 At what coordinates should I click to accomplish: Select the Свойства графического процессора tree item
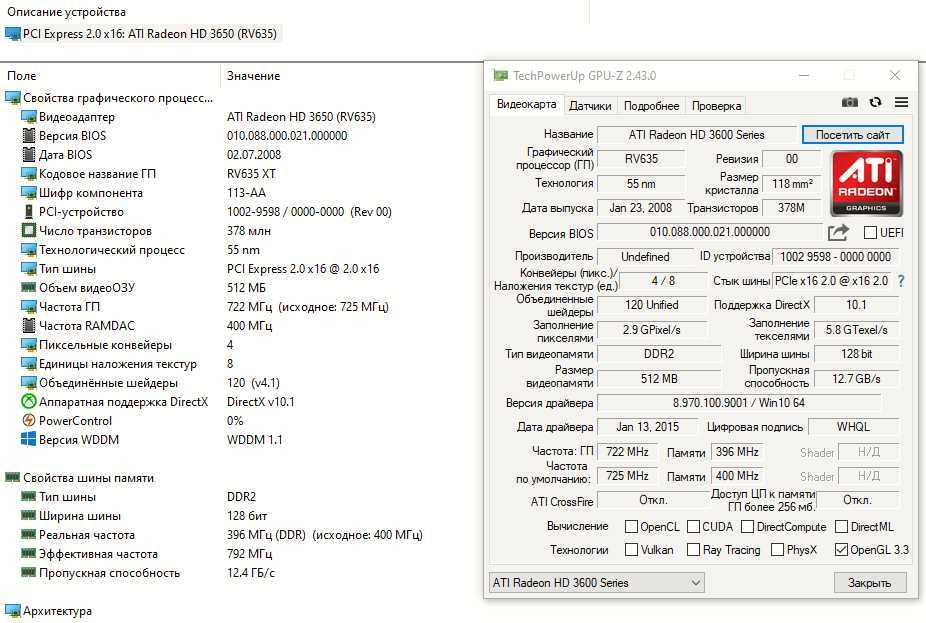click(x=118, y=98)
